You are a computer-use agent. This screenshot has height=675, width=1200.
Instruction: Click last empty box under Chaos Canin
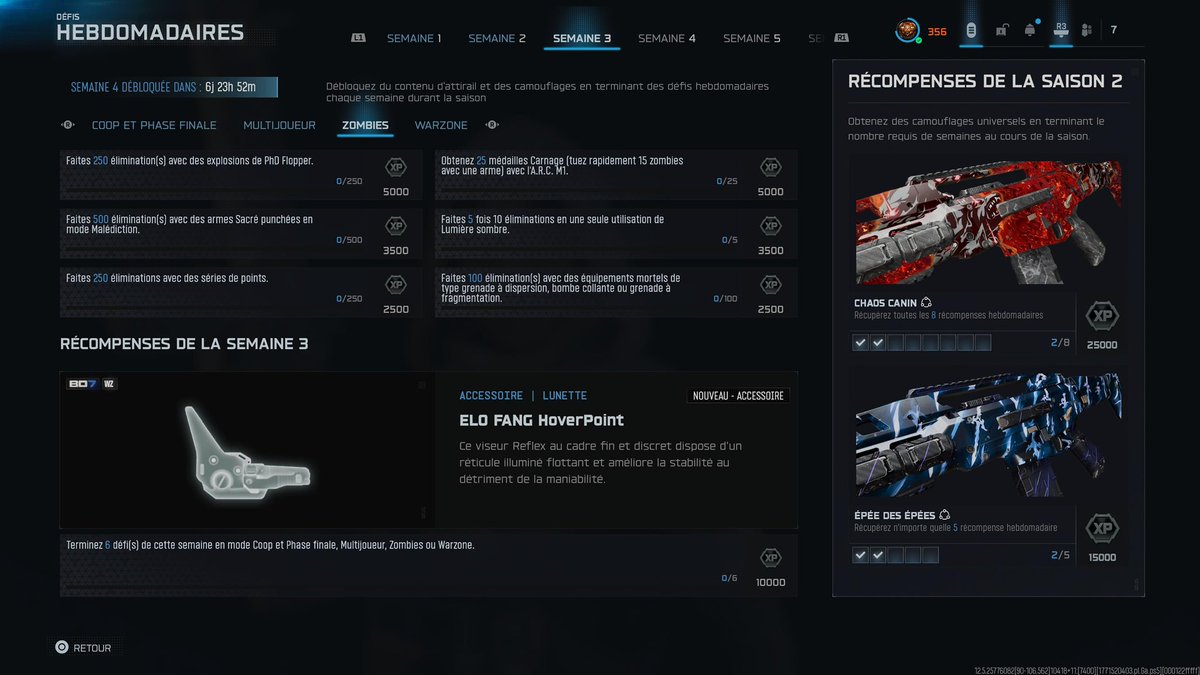pyautogui.click(x=983, y=343)
